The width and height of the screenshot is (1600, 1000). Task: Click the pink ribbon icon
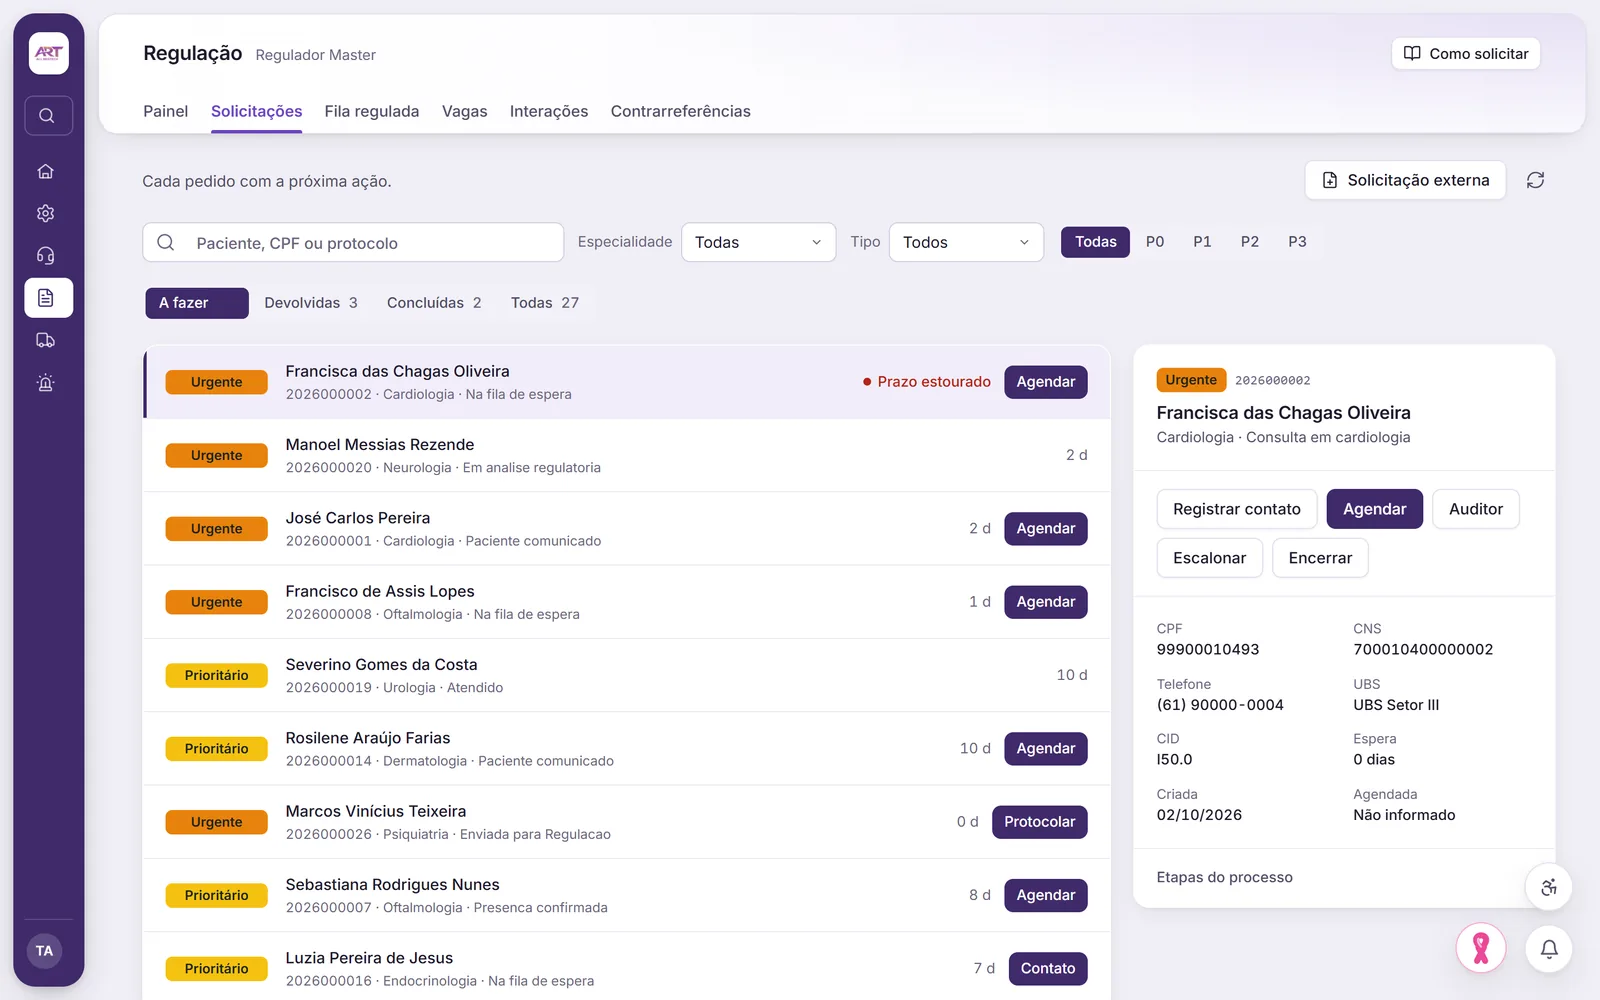[x=1481, y=948]
